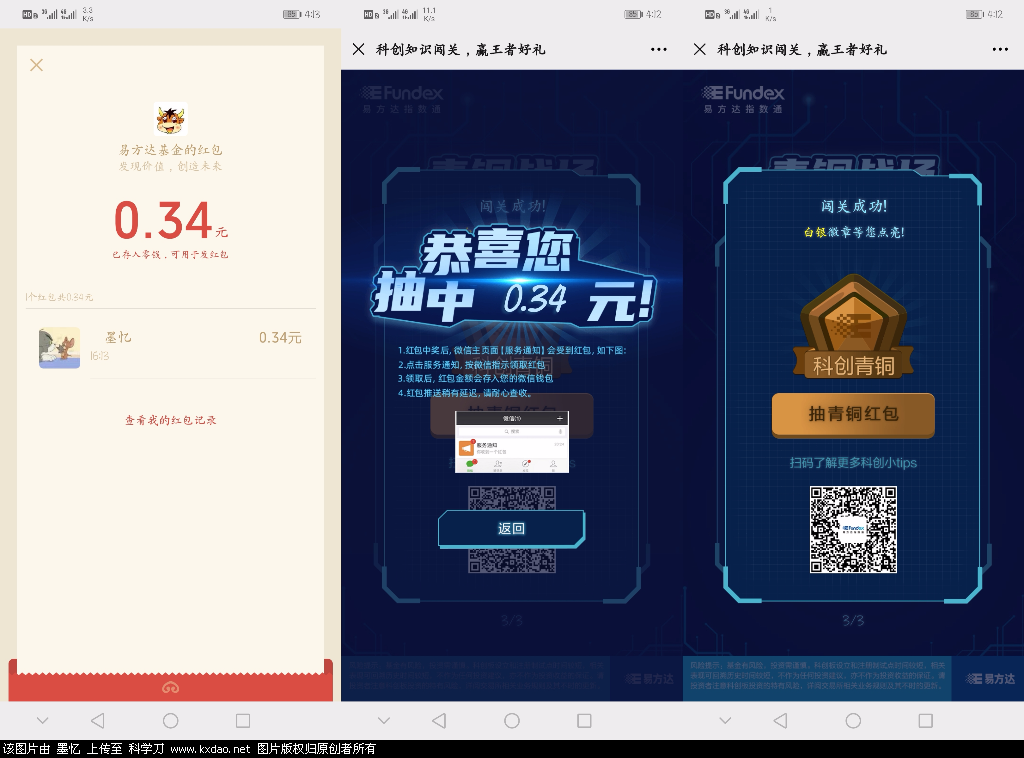Tap the 易方达 logo at bottom right of right phone
The width and height of the screenshot is (1024, 758).
991,679
